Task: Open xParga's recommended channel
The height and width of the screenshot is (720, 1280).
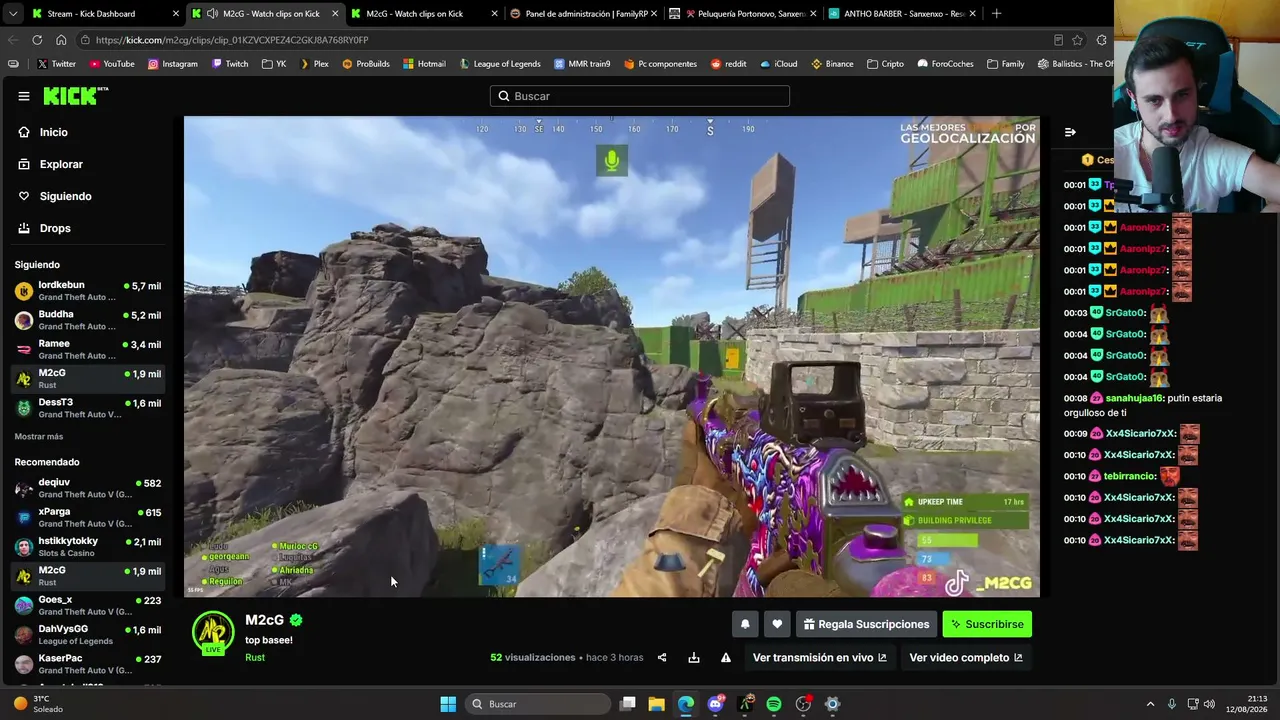Action: tap(88, 517)
